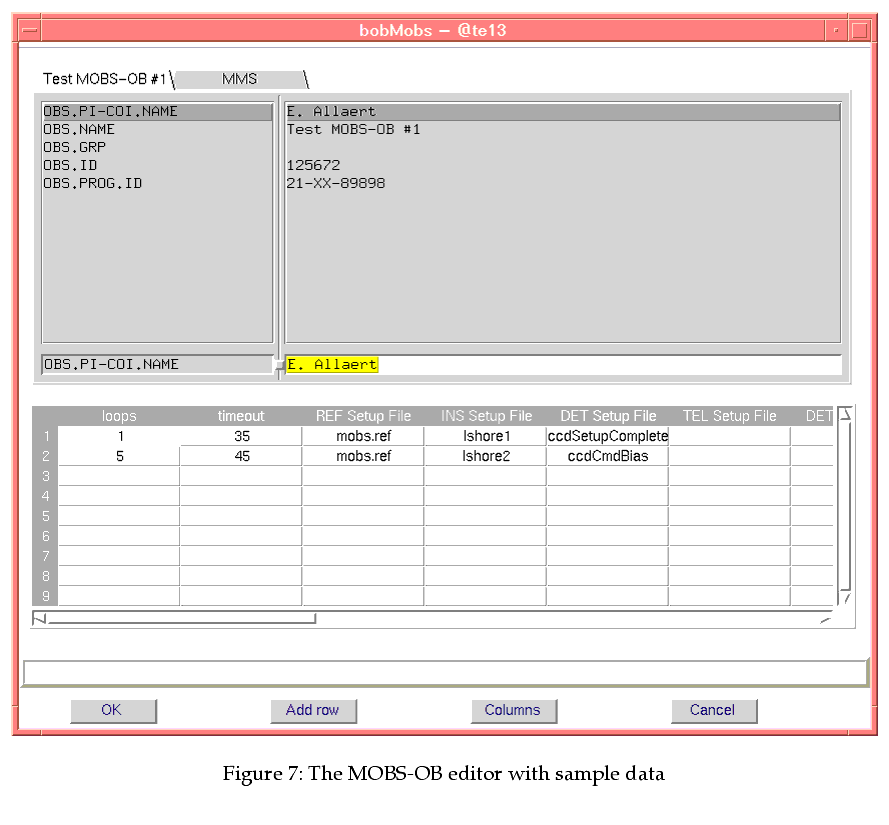
Task: Select row 3 header in the table
Action: [46, 476]
